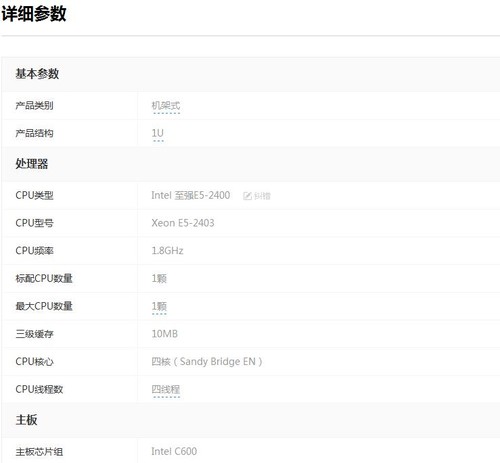The image size is (500, 463).
Task: Click the 详细参数 page heading
Action: tap(34, 14)
